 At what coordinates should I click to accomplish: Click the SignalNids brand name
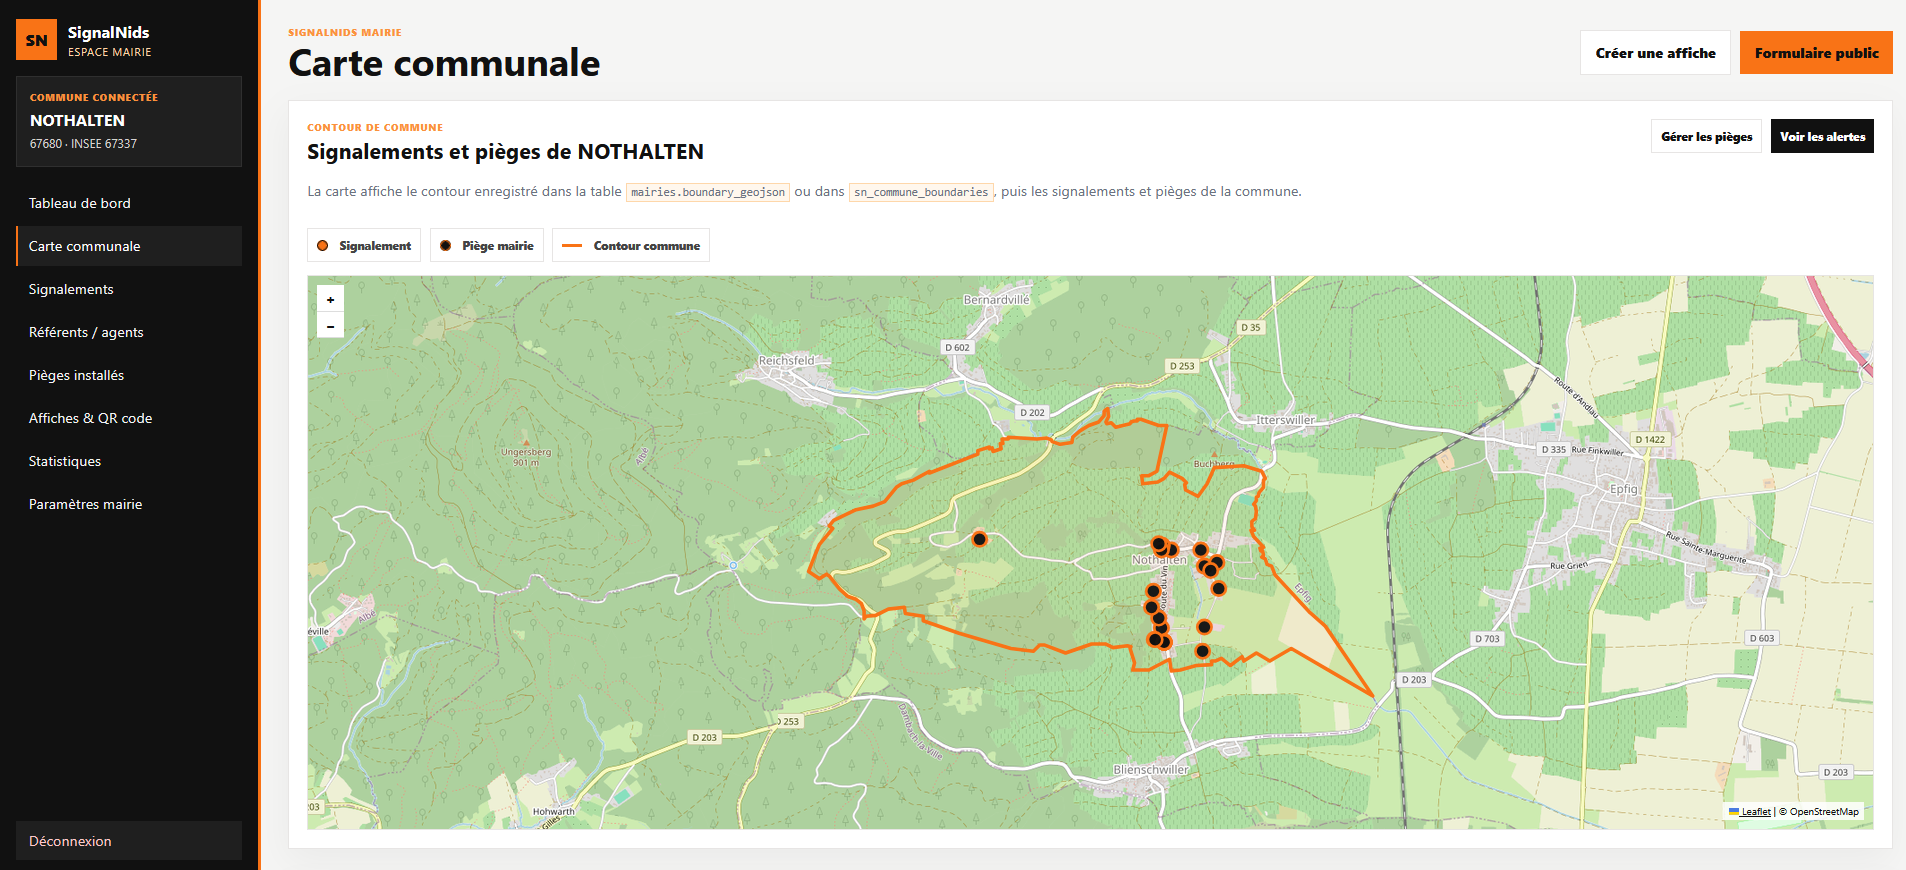[108, 32]
